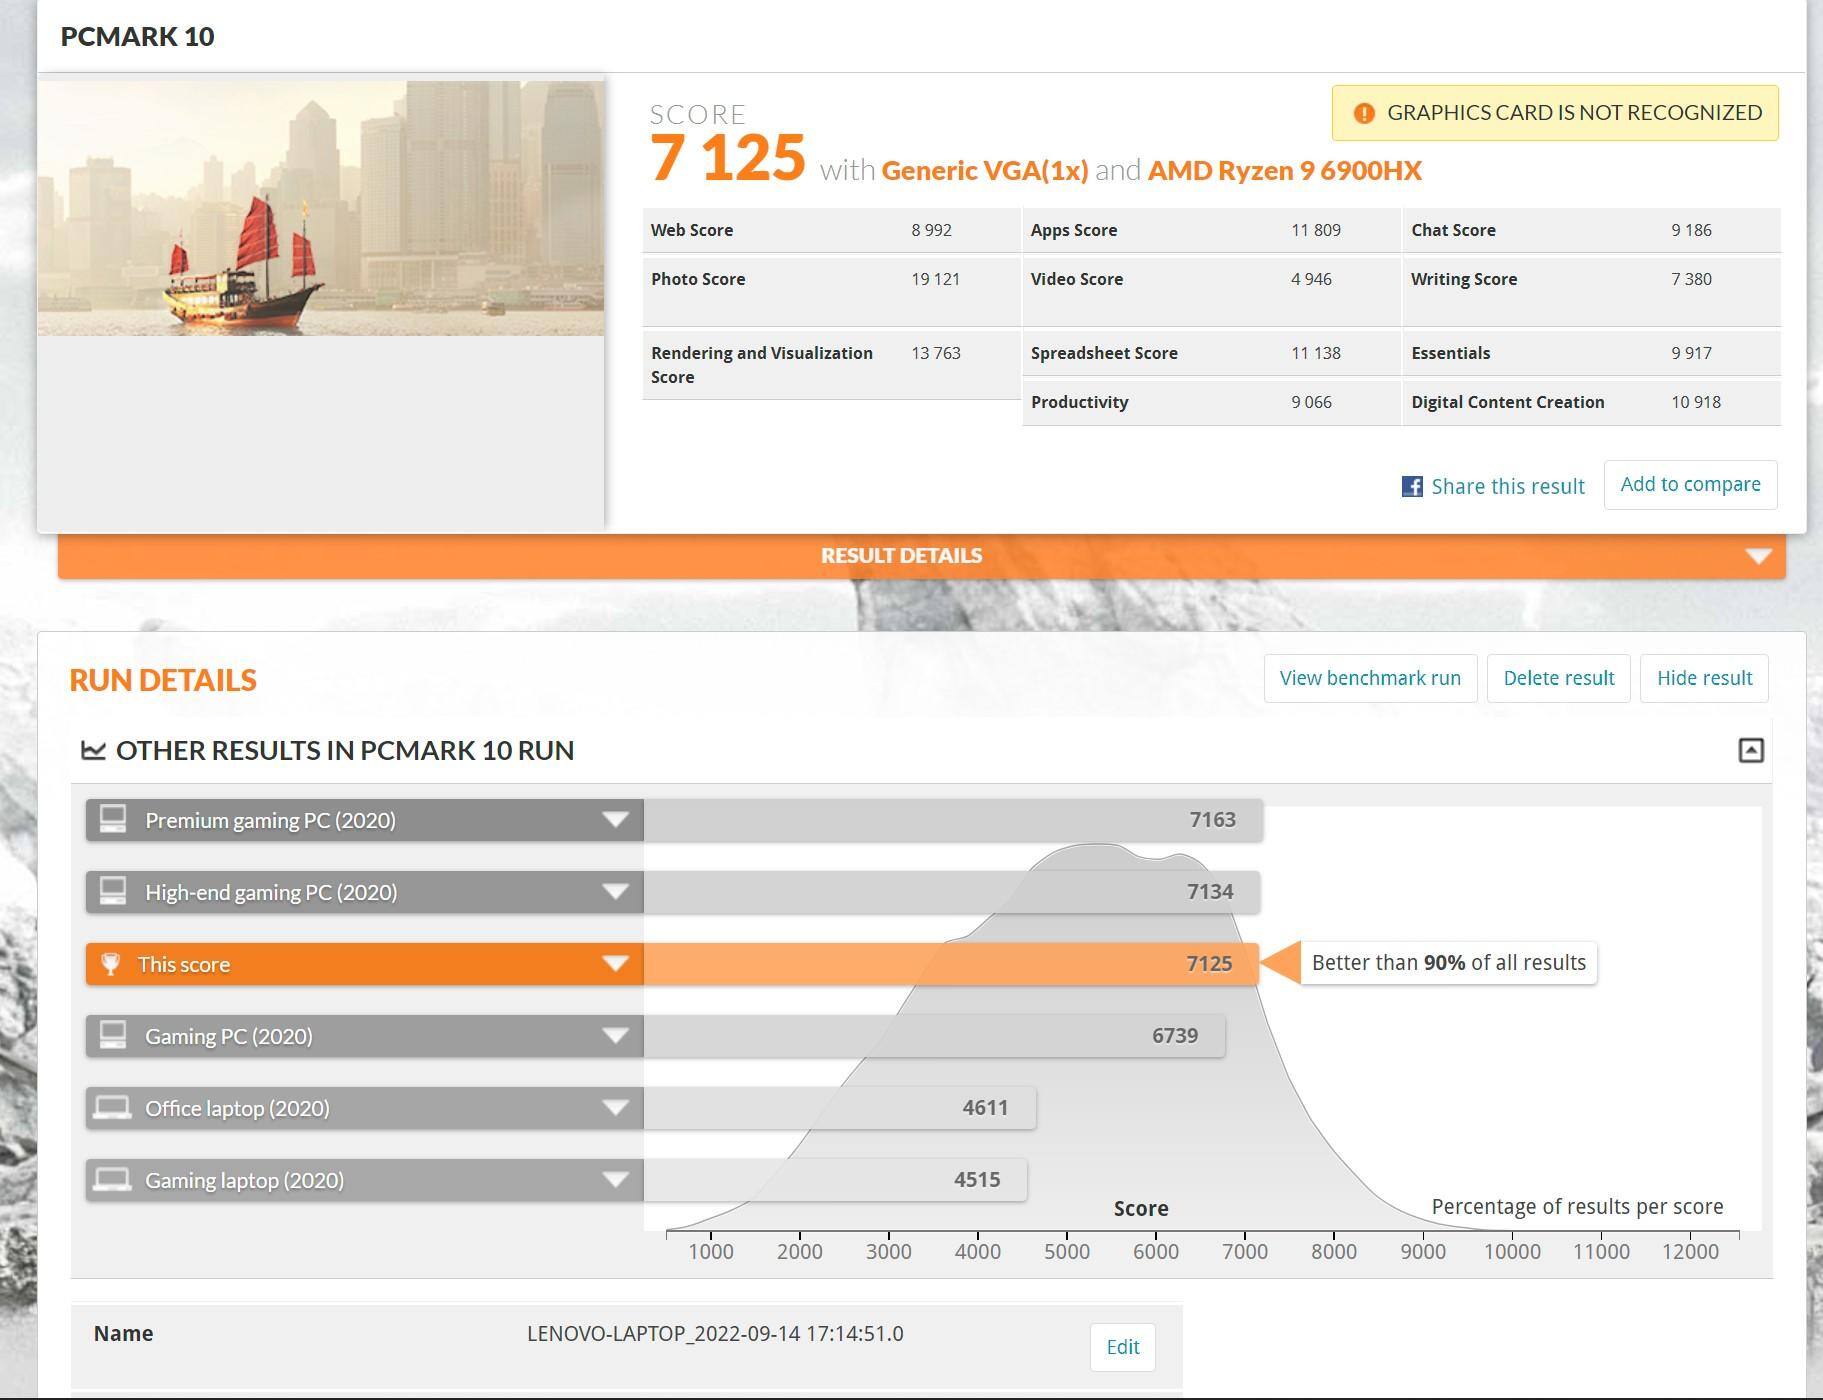The width and height of the screenshot is (1823, 1400).
Task: Click the trophy icon on This score
Action: (111, 964)
